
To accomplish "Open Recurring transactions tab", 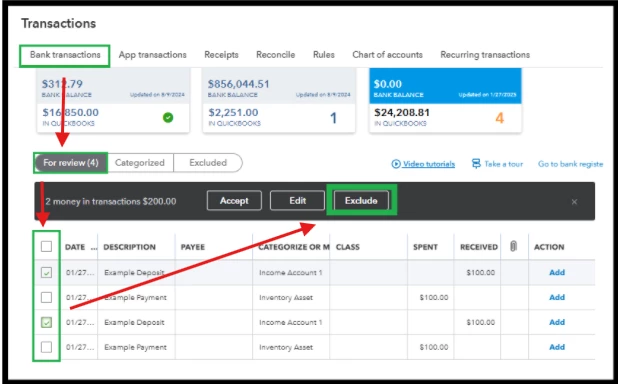I will point(485,55).
